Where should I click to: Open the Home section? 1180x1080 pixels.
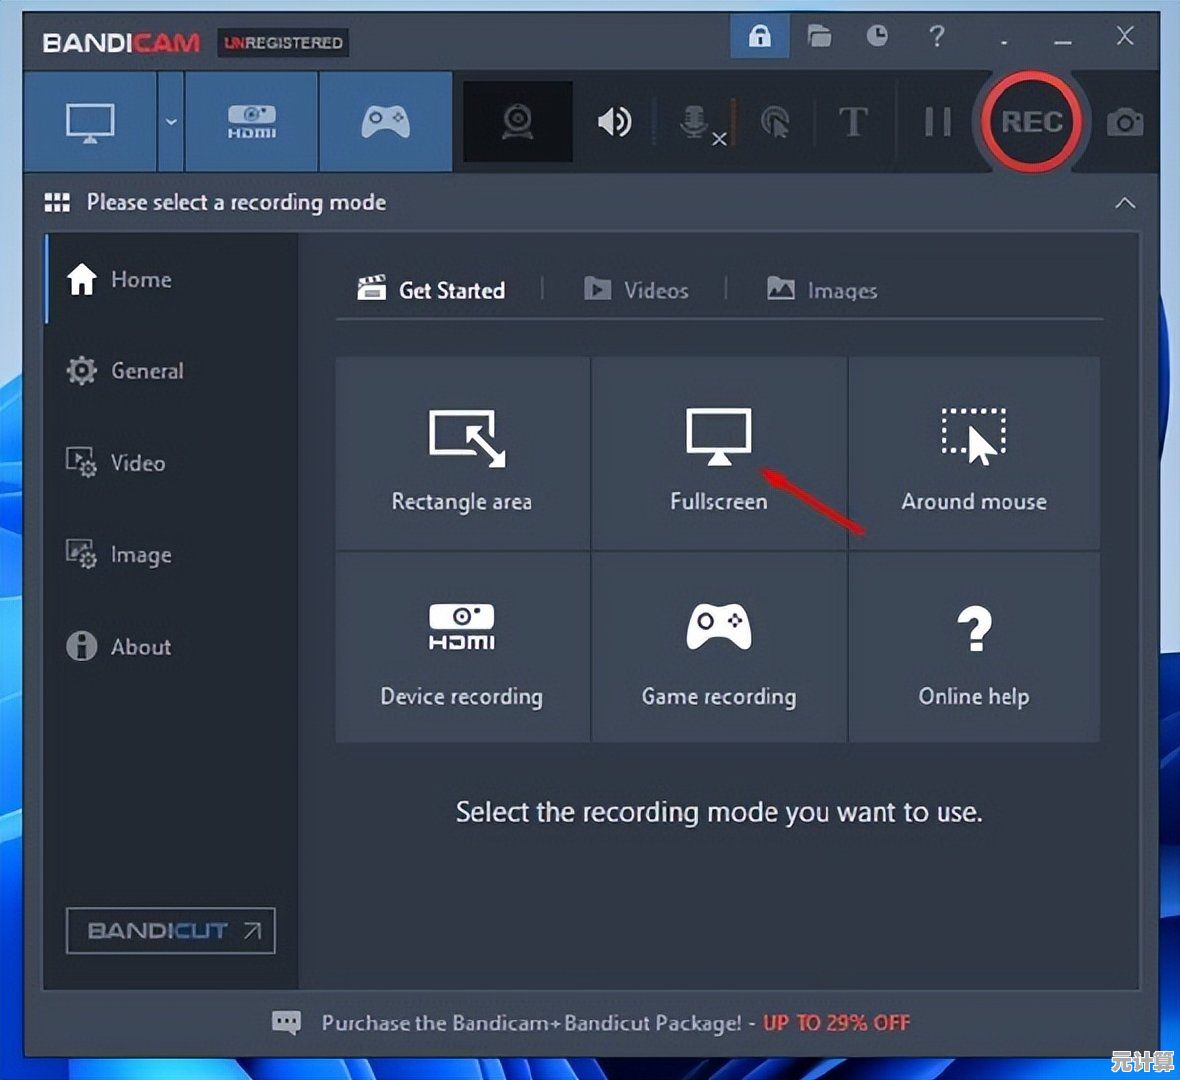[172, 279]
